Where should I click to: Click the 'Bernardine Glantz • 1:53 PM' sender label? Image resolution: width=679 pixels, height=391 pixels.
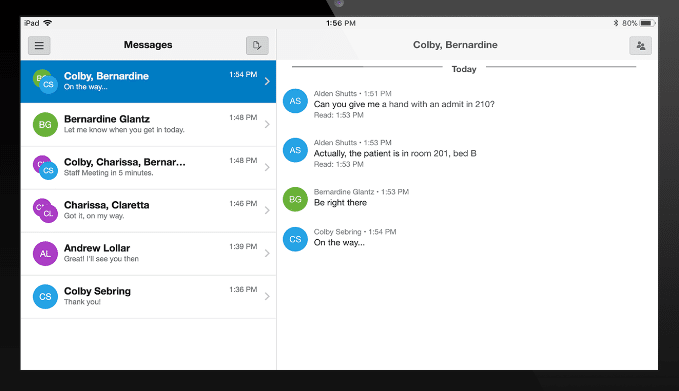[361, 192]
